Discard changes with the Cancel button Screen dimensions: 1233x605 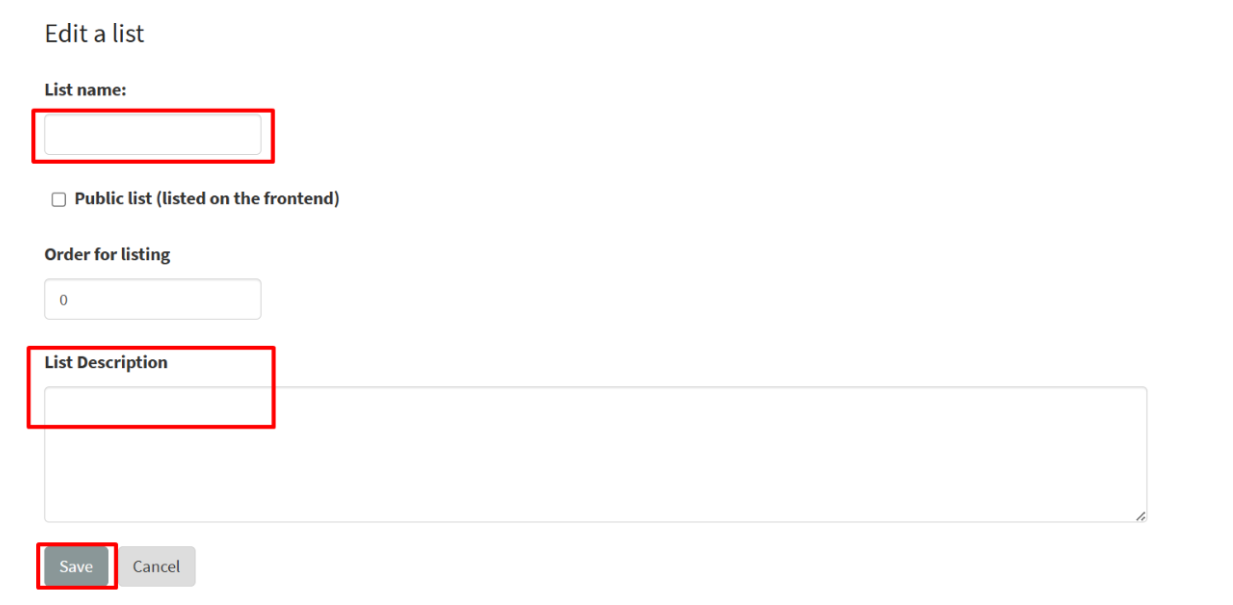point(156,567)
